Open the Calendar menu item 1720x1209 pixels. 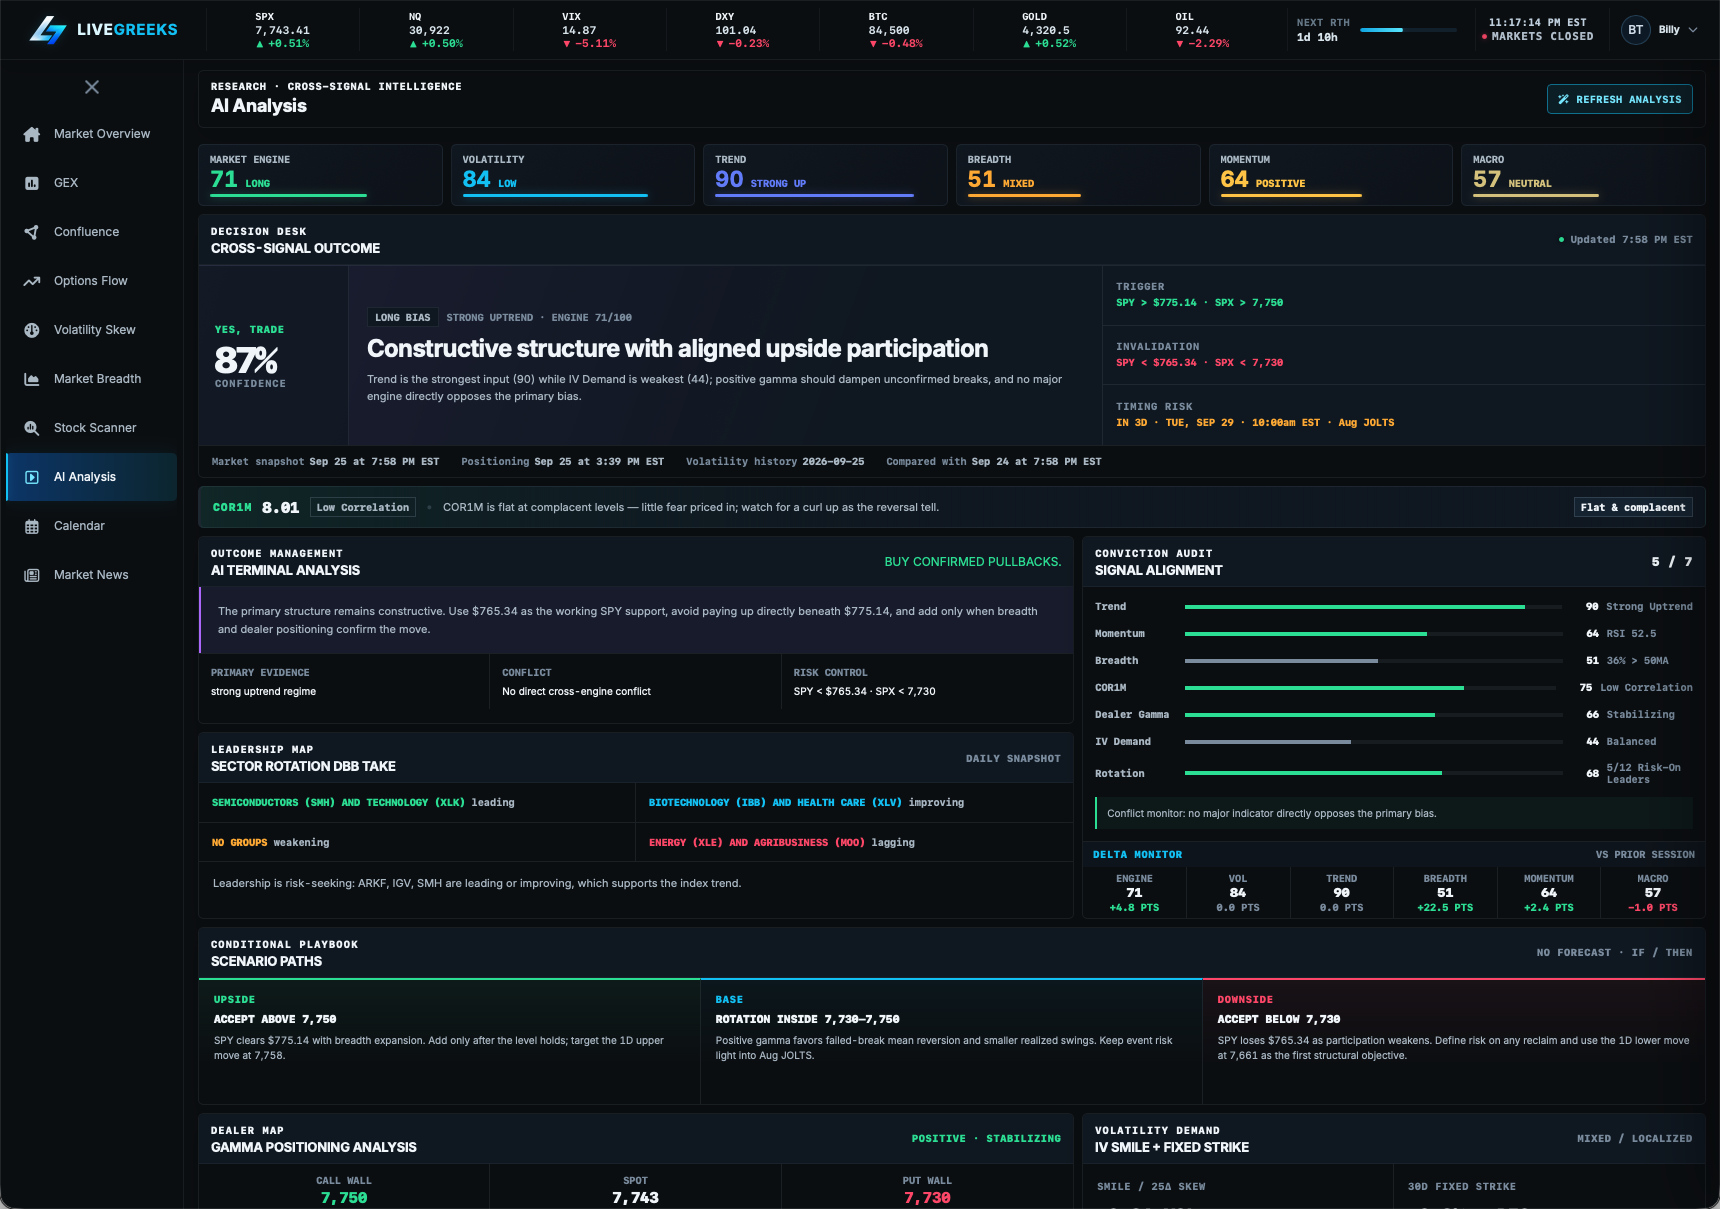click(91, 526)
